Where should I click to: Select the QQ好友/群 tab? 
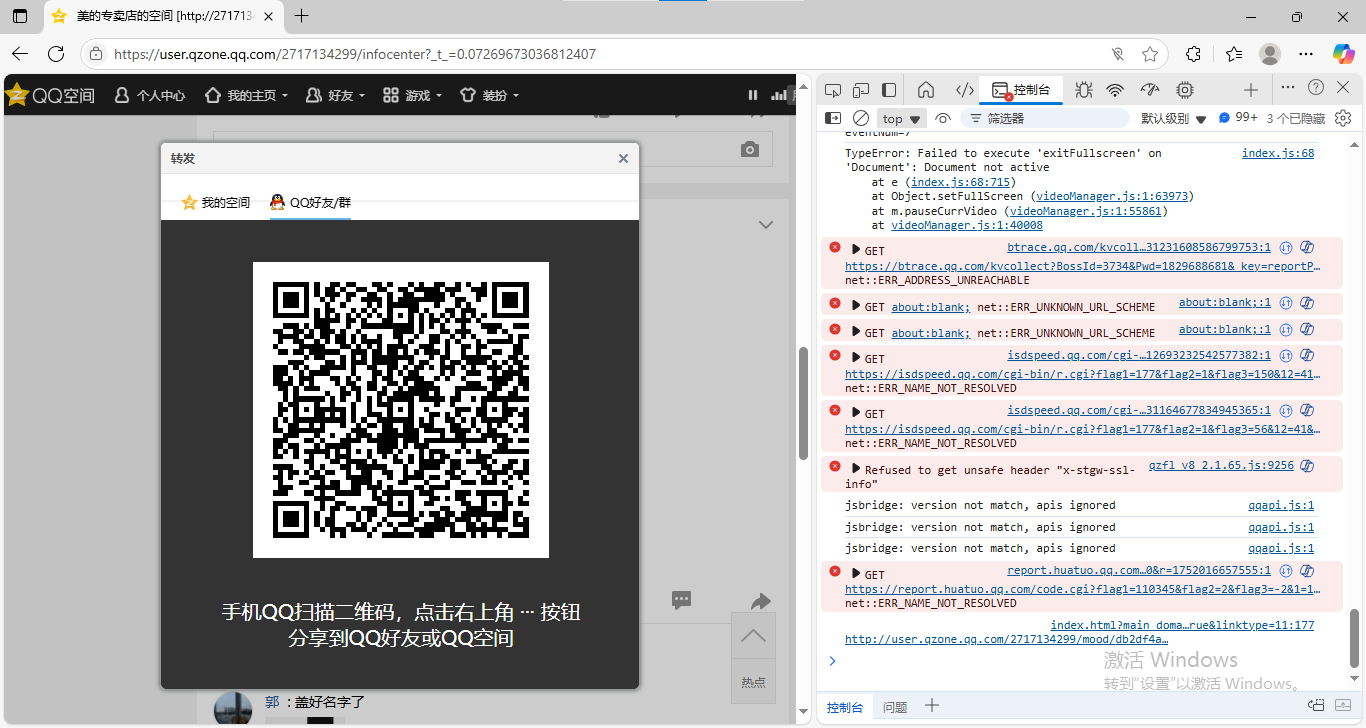click(311, 202)
